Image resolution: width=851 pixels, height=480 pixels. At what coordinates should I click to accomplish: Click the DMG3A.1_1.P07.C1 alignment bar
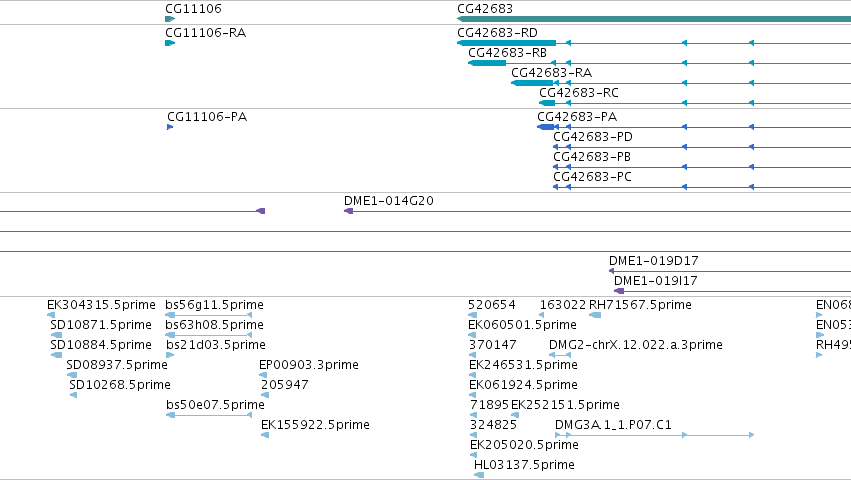[655, 435]
